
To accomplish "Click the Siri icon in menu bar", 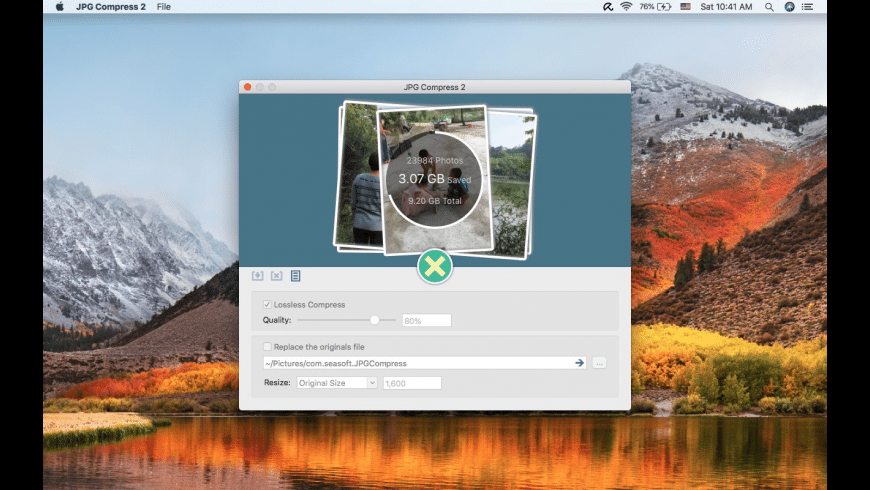I will click(789, 7).
